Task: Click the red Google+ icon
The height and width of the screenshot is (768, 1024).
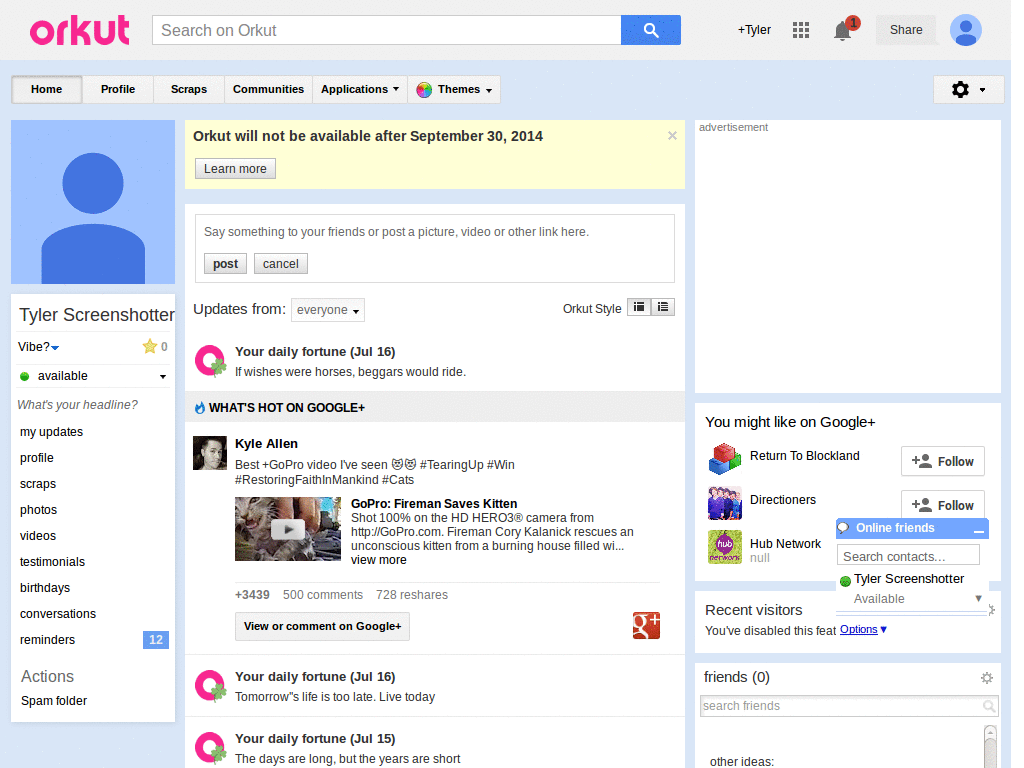Action: click(x=646, y=626)
